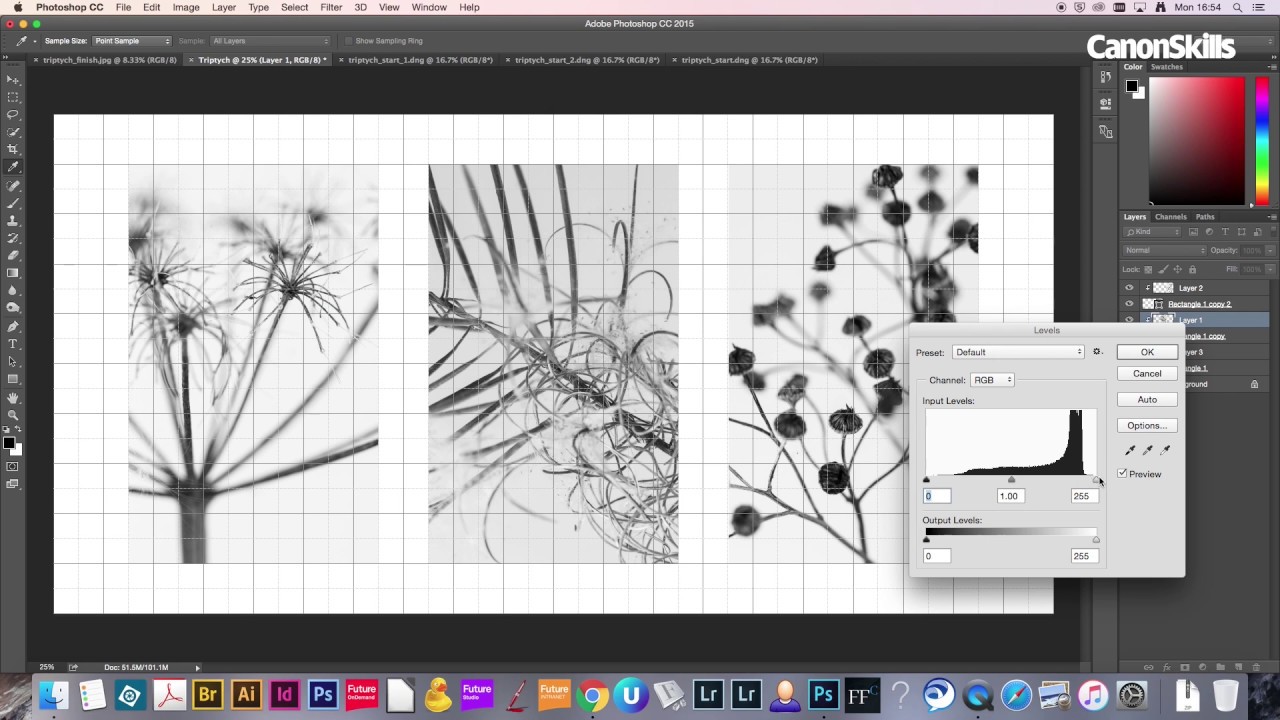1280x720 pixels.
Task: Open the layer Fill dropdown arrow
Action: pyautogui.click(x=1272, y=269)
